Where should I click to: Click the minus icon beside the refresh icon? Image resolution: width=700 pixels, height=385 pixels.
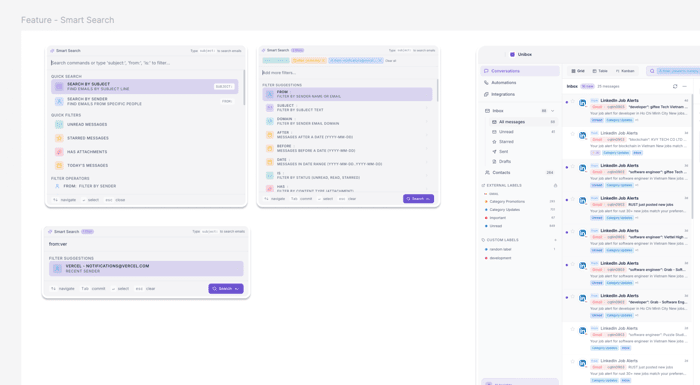[684, 86]
